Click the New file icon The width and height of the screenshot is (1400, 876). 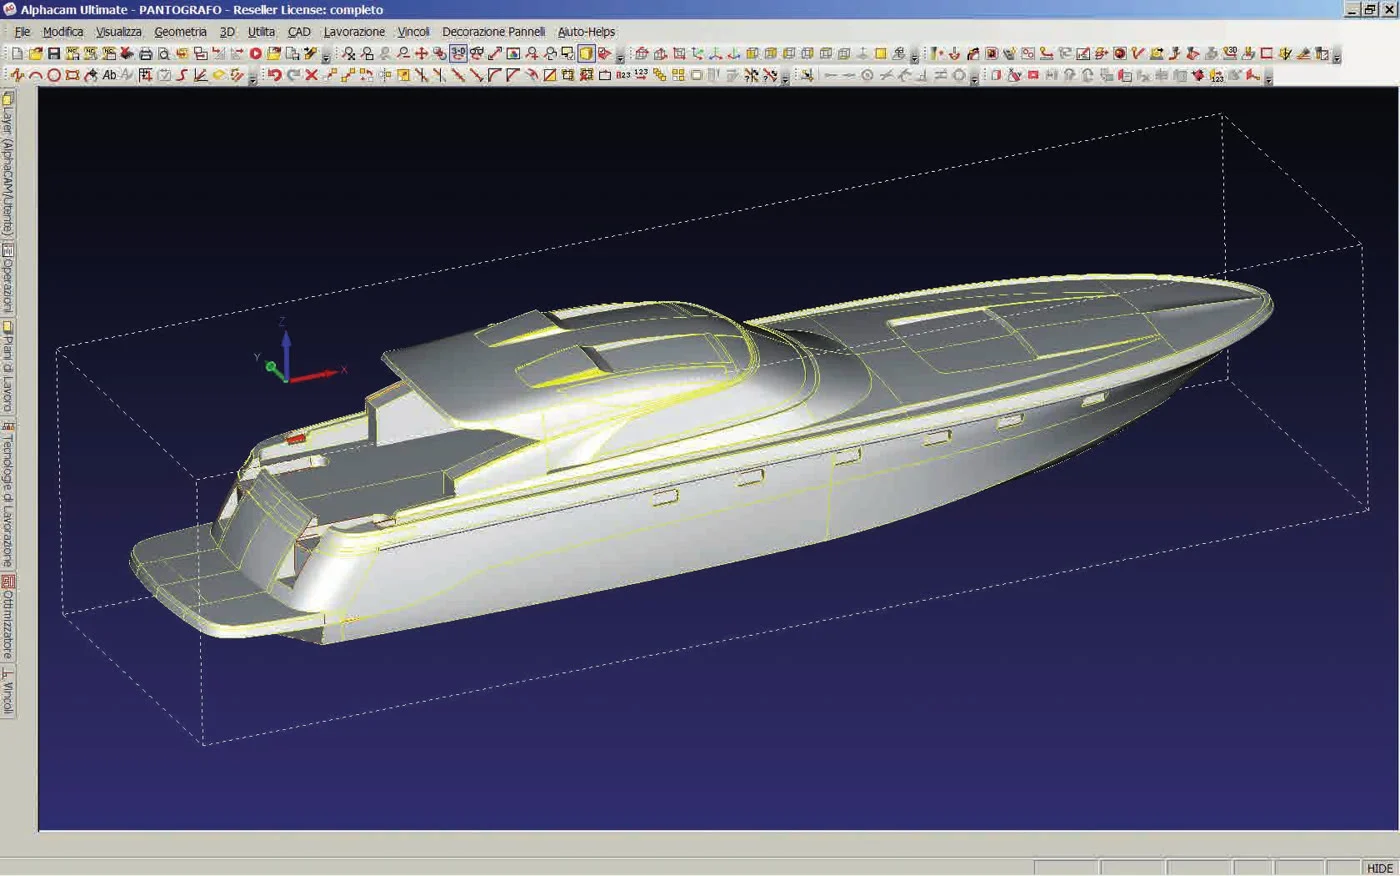click(x=17, y=53)
